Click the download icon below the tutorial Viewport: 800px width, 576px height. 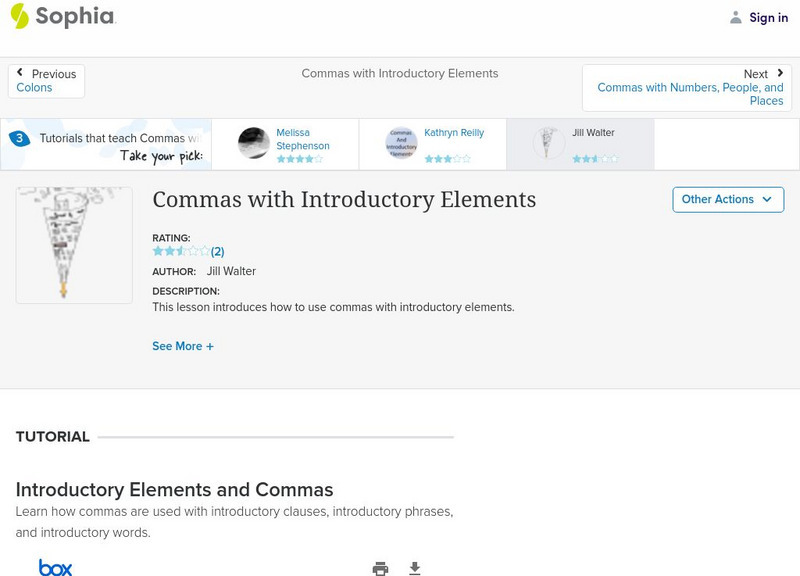click(414, 567)
